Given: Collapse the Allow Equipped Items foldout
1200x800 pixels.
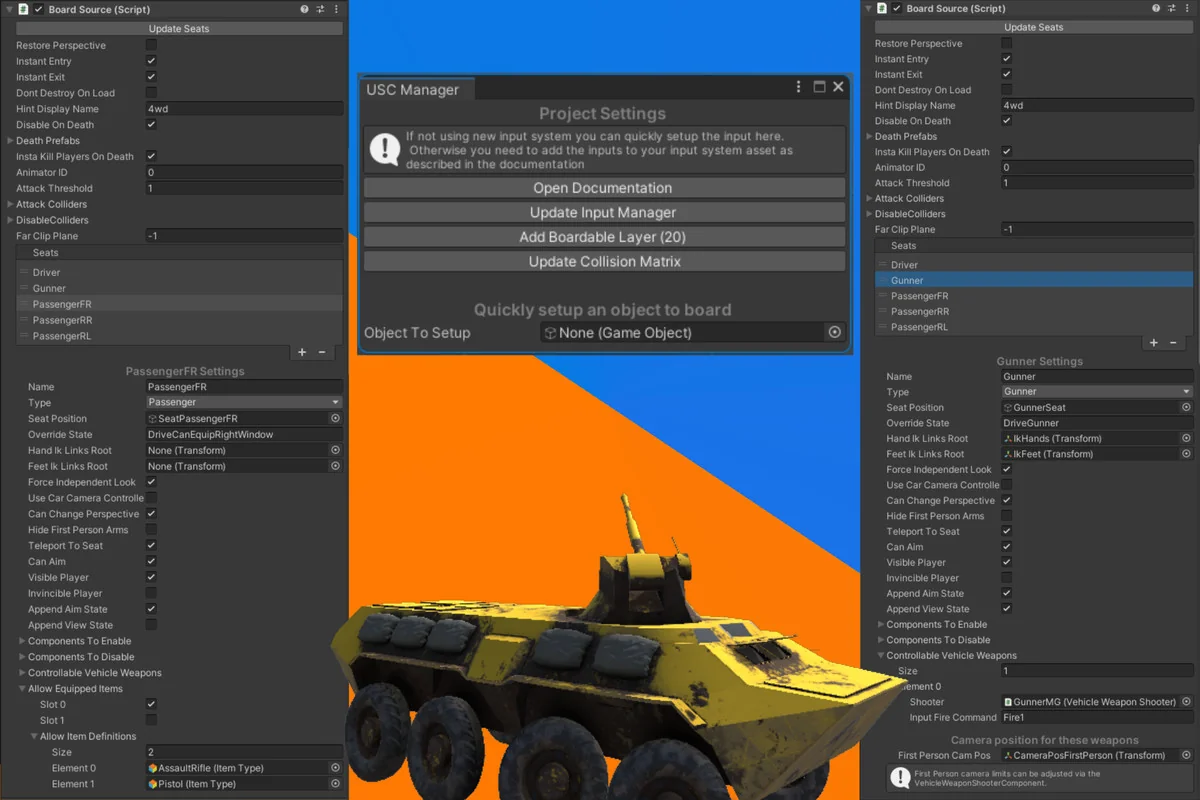Looking at the screenshot, I should (22, 689).
